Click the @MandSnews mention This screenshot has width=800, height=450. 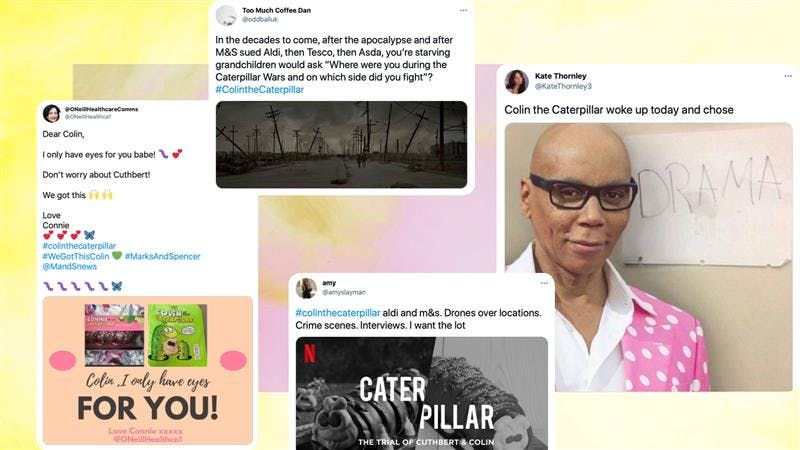[69, 266]
